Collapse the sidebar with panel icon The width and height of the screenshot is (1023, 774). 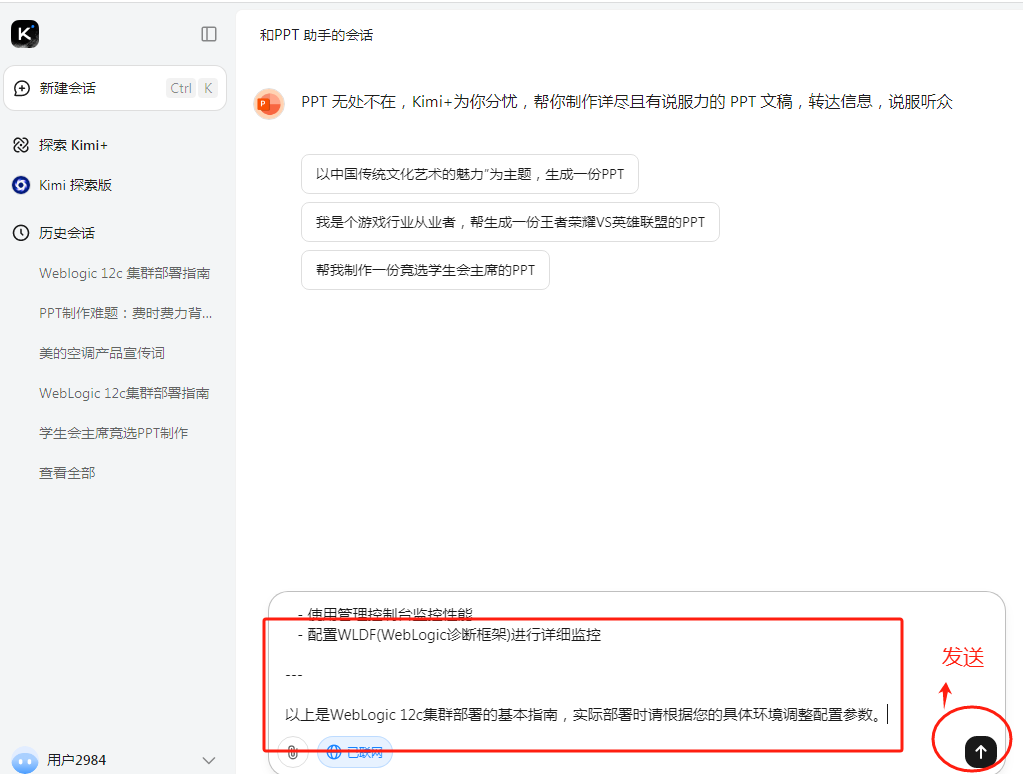pyautogui.click(x=209, y=34)
